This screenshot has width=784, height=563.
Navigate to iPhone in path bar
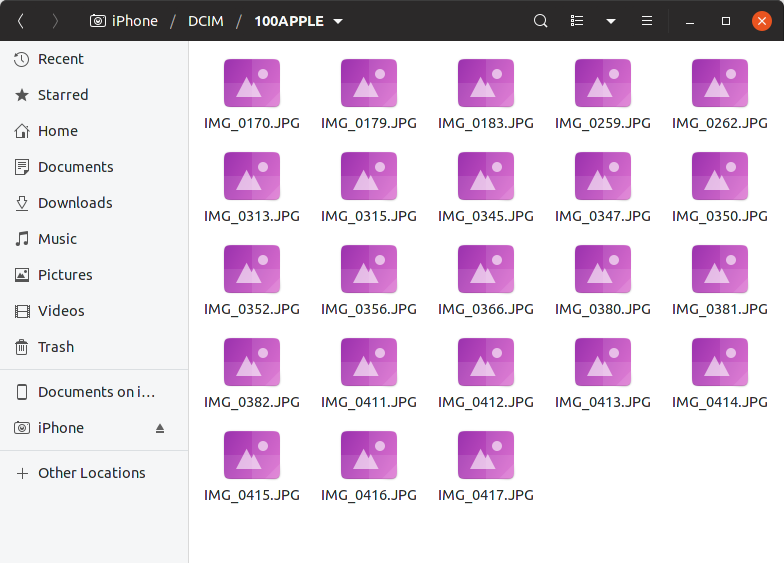pyautogui.click(x=124, y=21)
